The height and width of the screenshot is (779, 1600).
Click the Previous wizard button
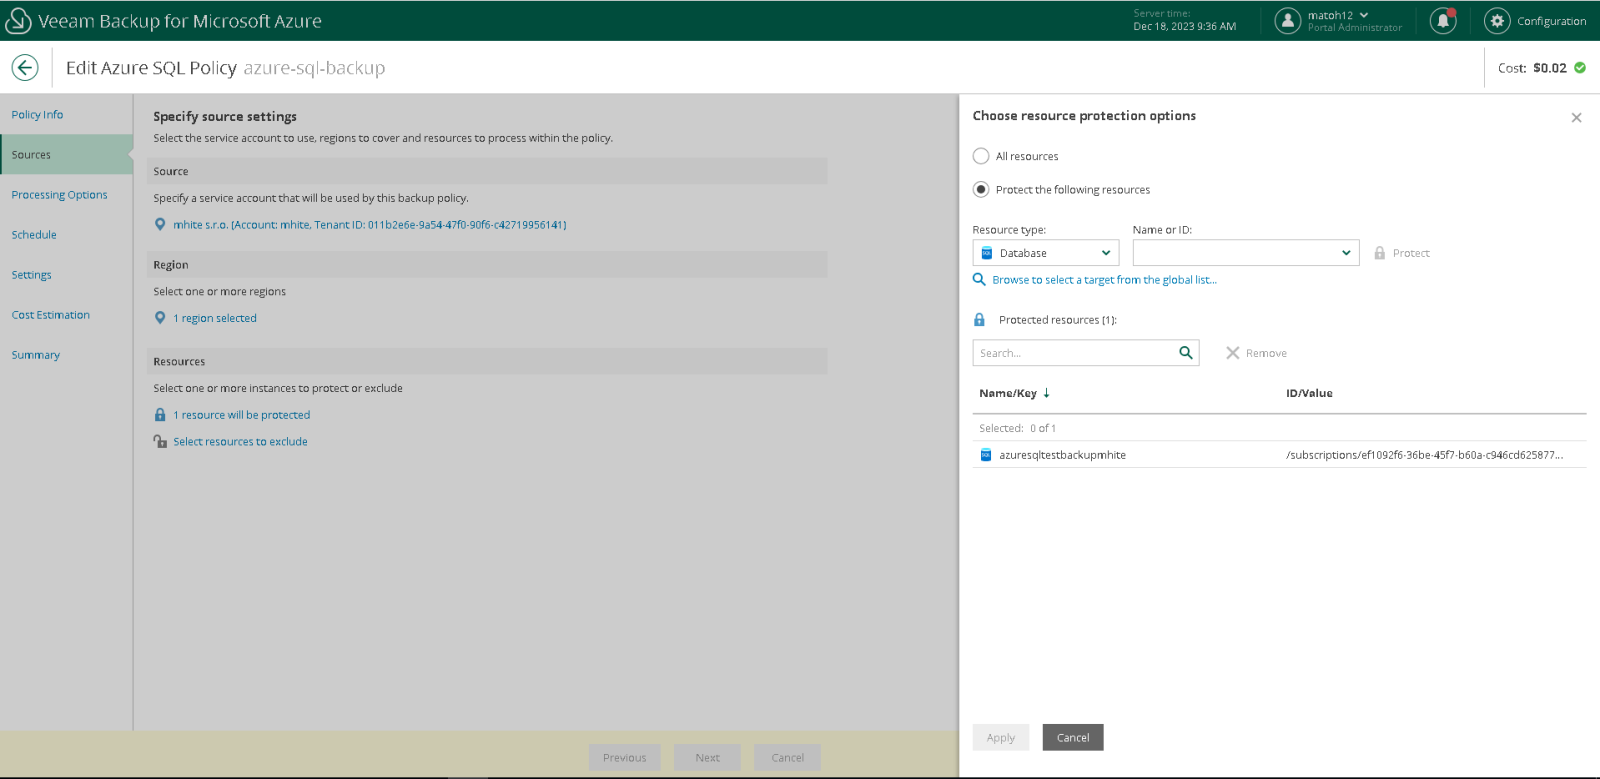[625, 758]
